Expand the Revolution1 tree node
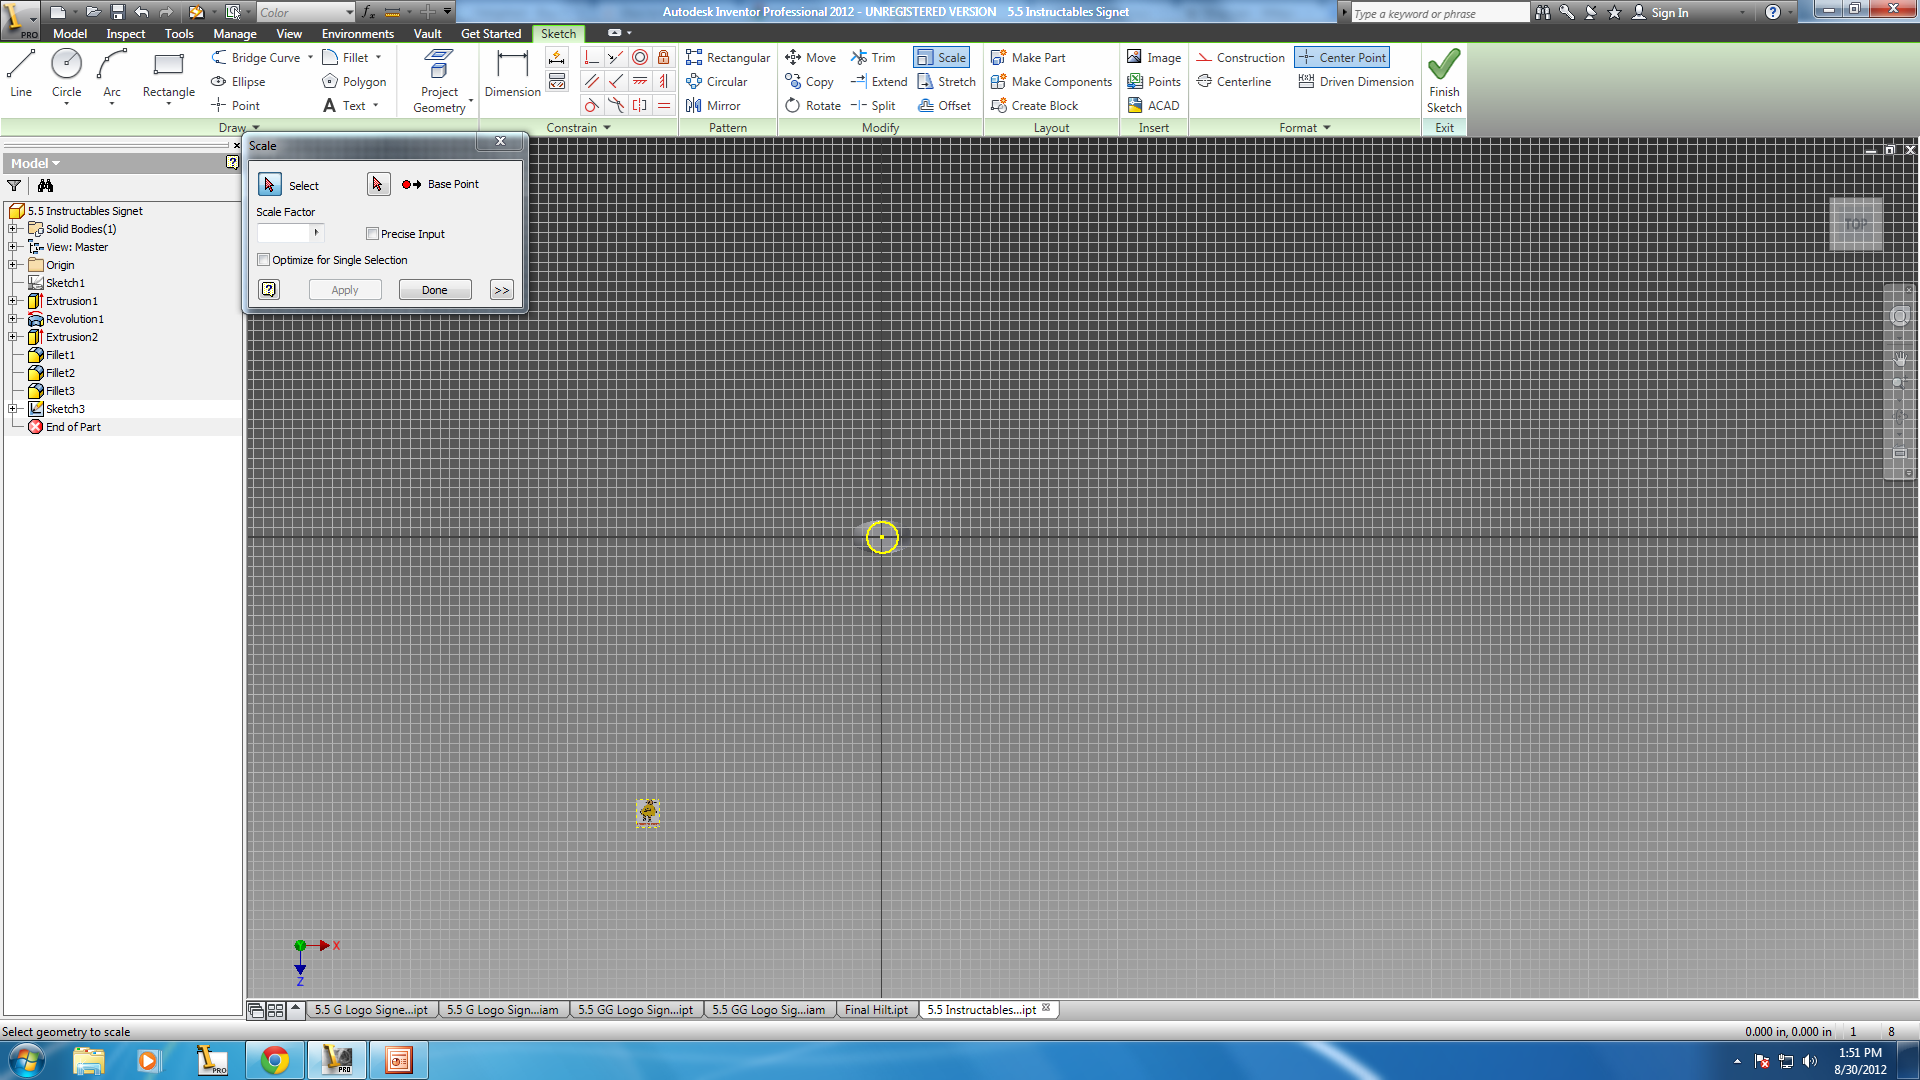 (x=13, y=319)
